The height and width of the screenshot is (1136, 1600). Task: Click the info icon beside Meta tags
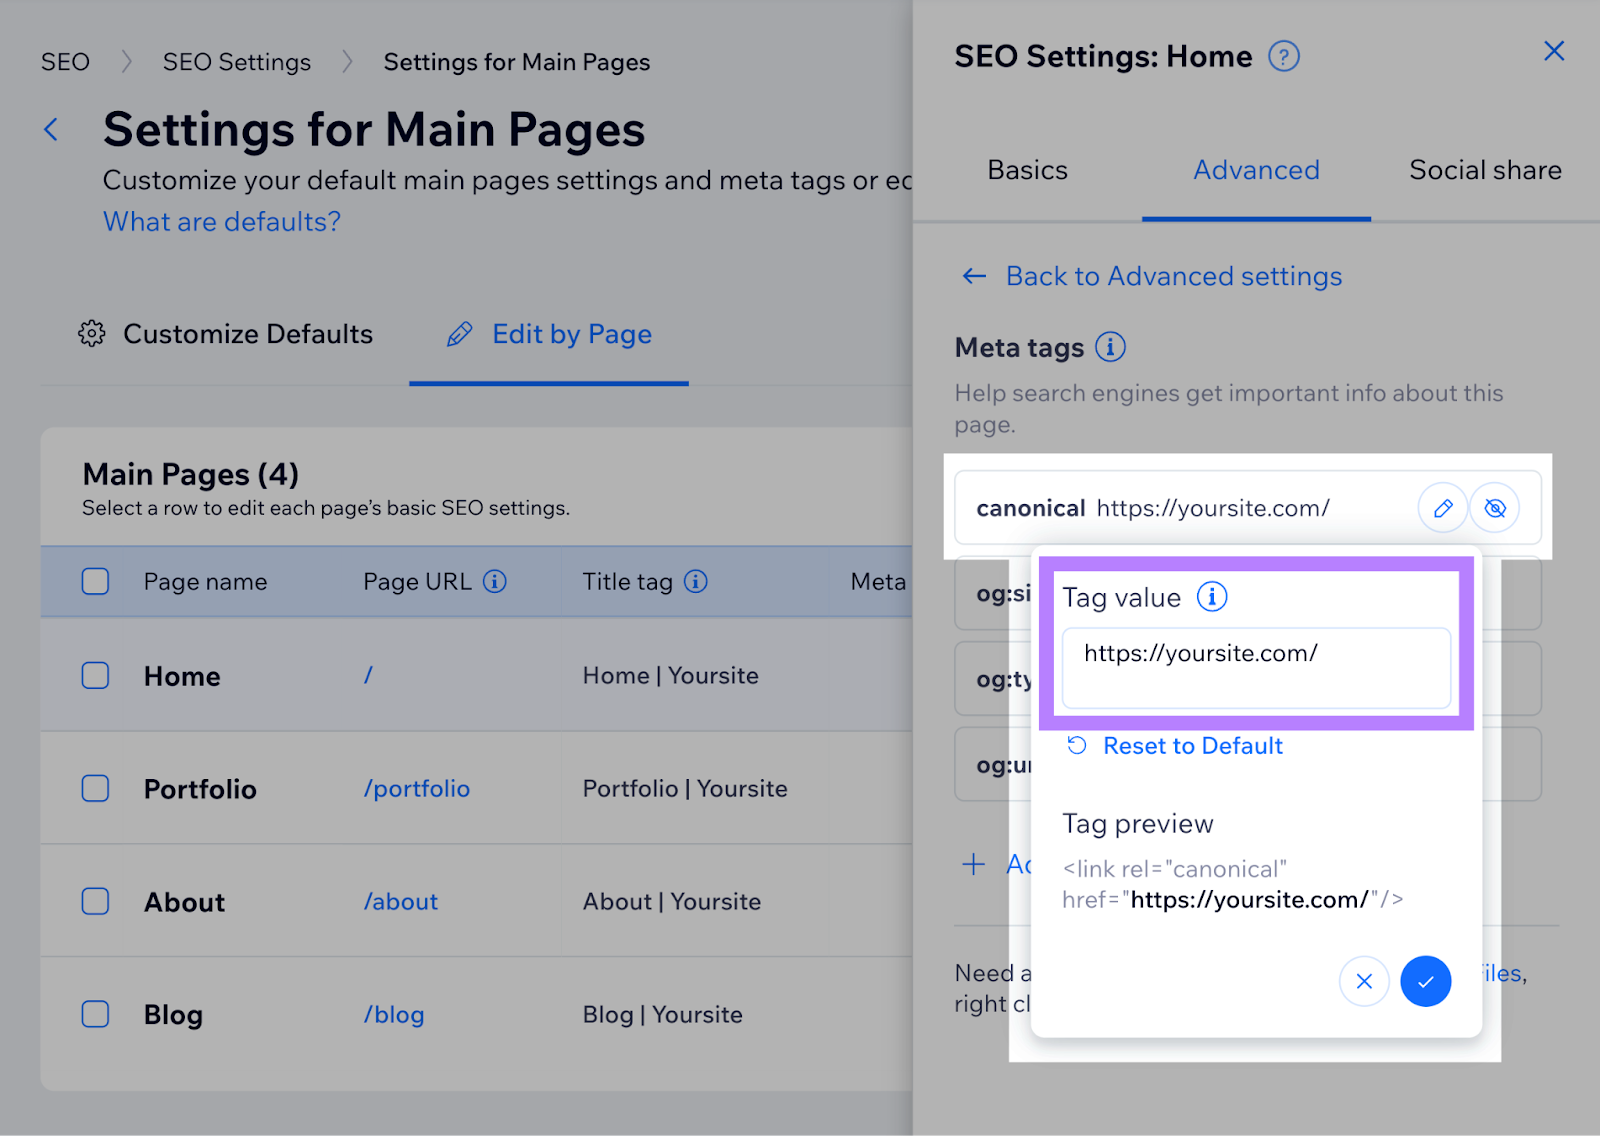(x=1110, y=347)
